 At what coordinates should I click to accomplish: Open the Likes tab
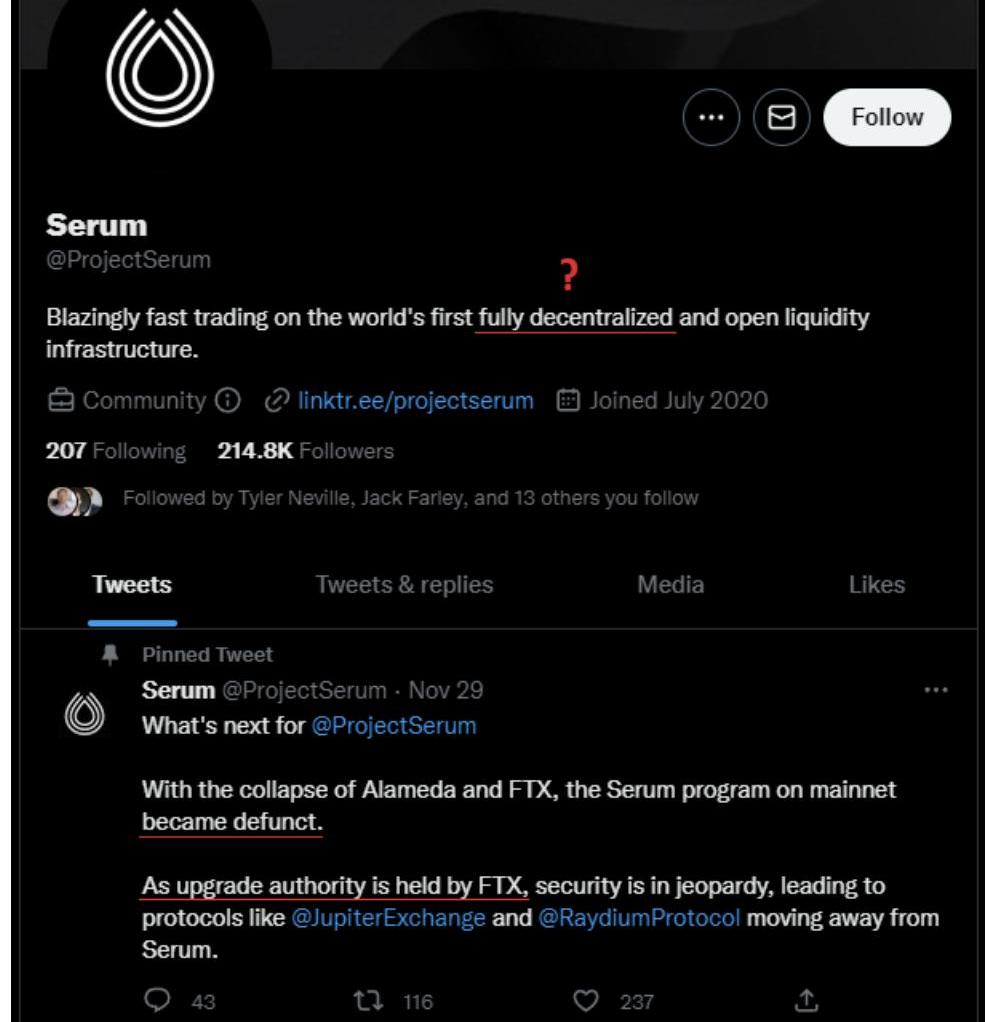876,585
